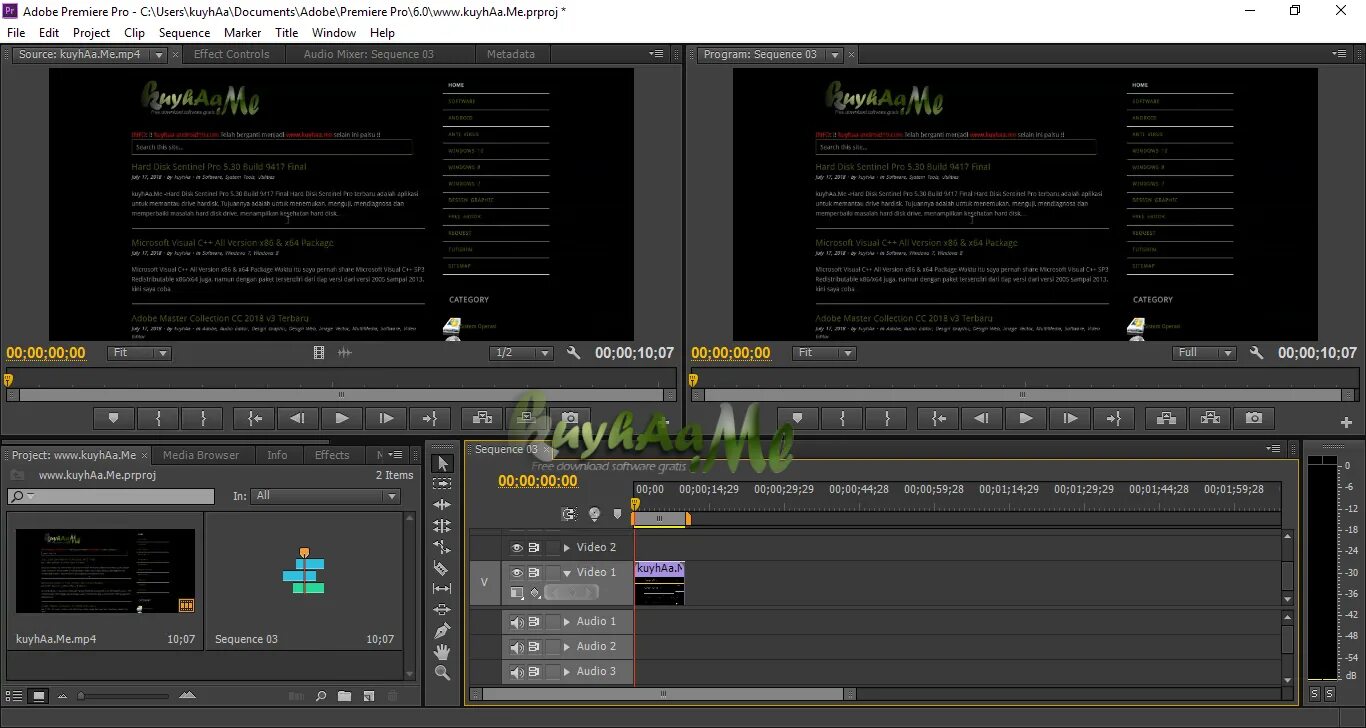1366x728 pixels.
Task: Click Export Frame camera in Source monitor
Action: (569, 418)
